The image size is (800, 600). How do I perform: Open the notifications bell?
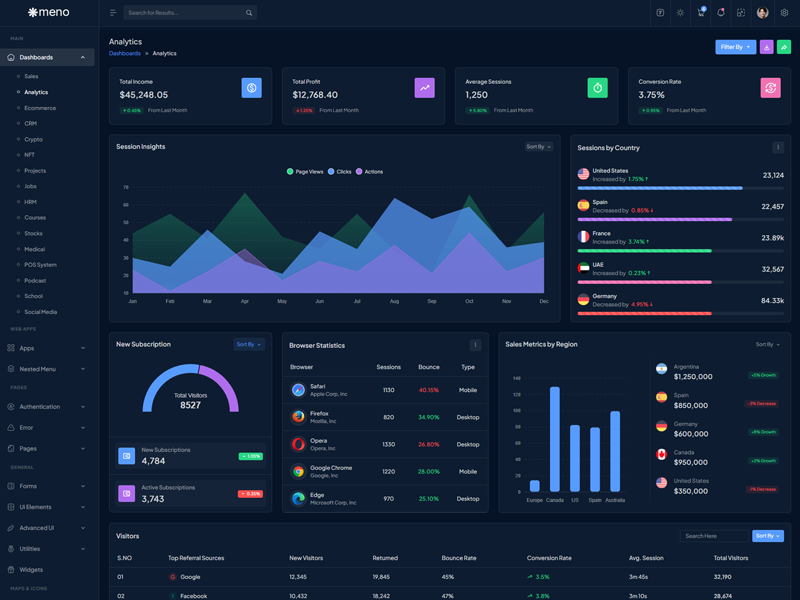[721, 13]
